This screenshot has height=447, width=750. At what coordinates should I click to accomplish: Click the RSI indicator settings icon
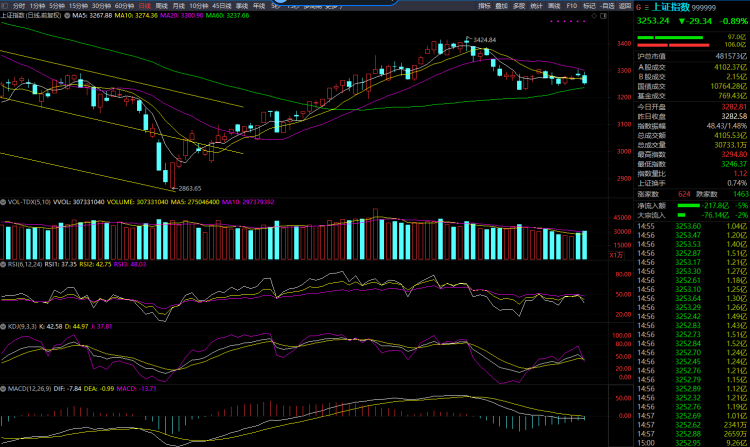tap(3, 264)
